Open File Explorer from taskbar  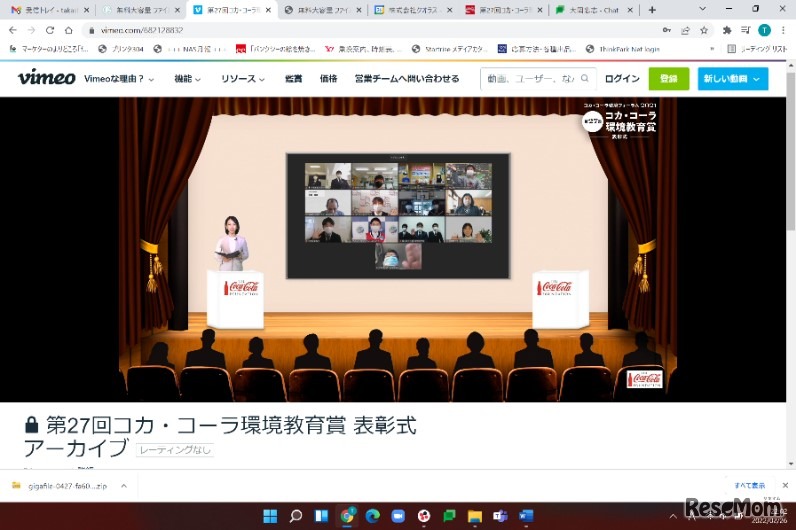click(475, 516)
